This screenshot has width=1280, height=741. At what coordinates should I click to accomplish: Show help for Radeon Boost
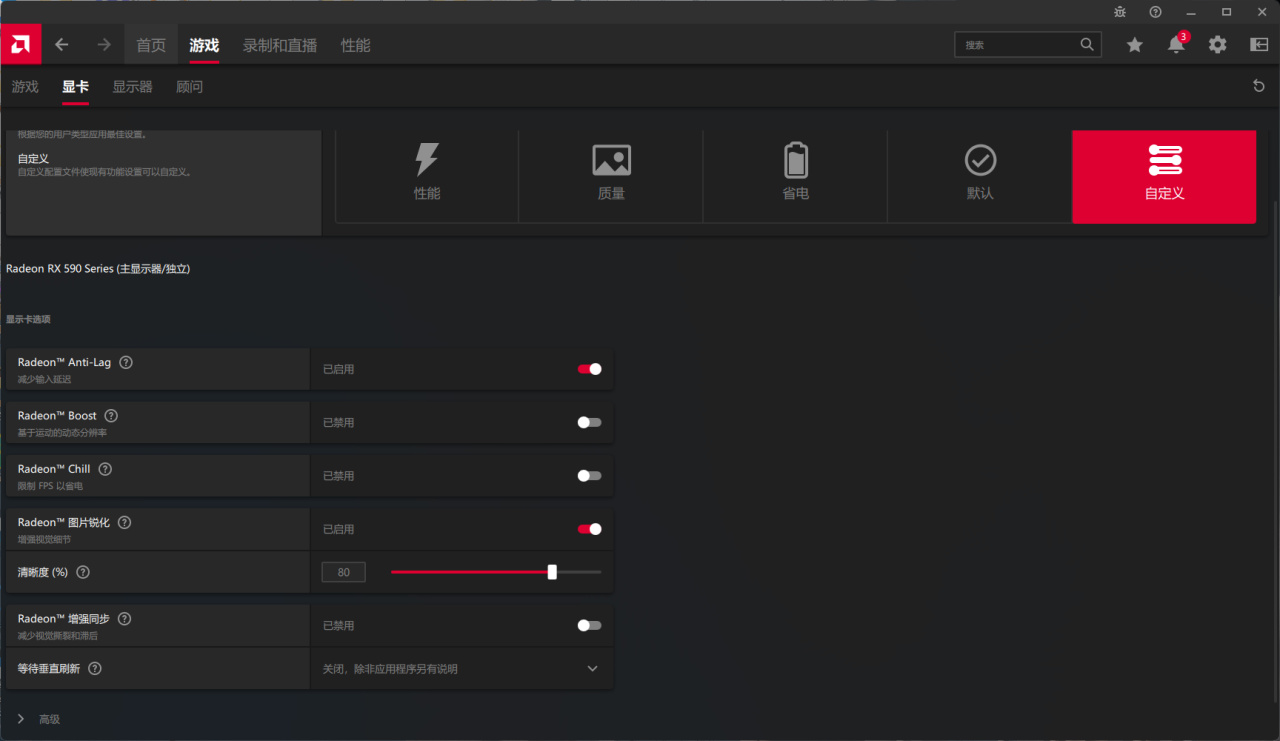111,415
